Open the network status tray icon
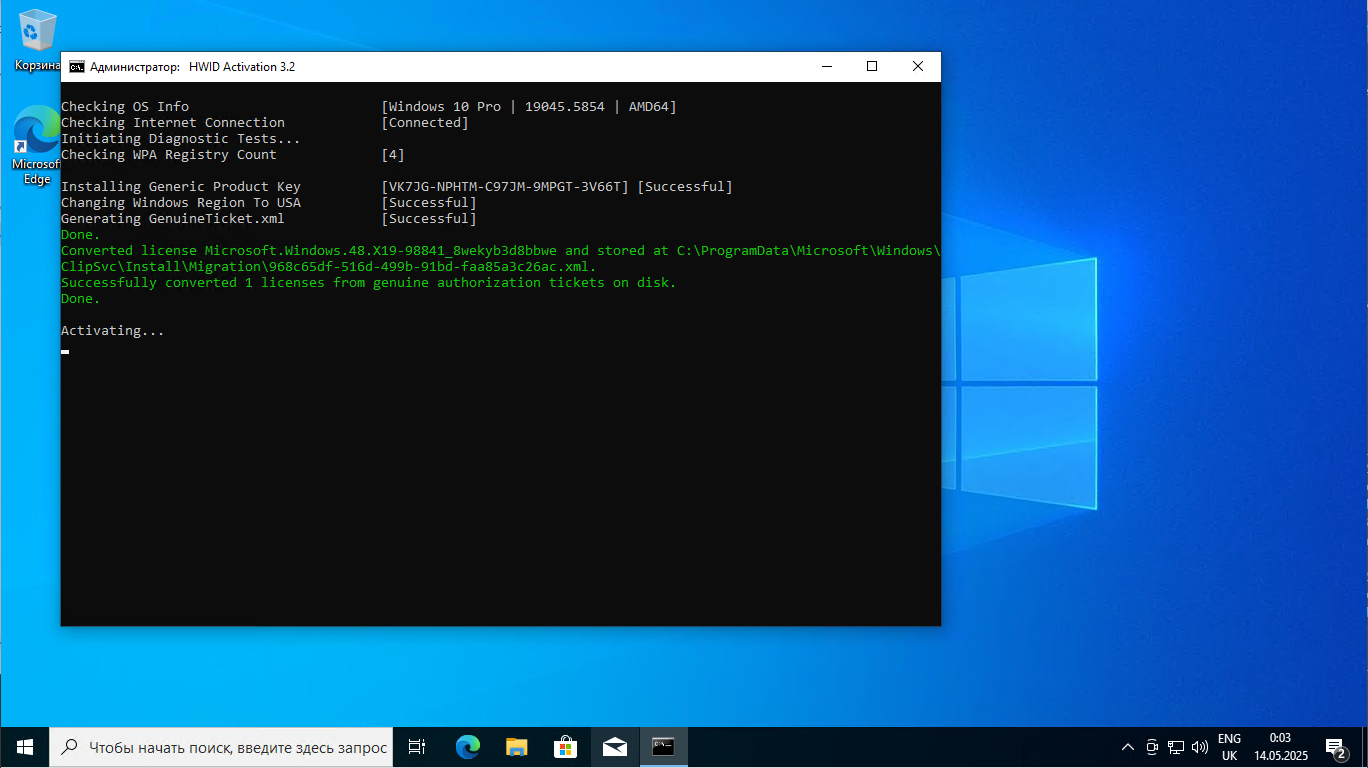 1176,747
